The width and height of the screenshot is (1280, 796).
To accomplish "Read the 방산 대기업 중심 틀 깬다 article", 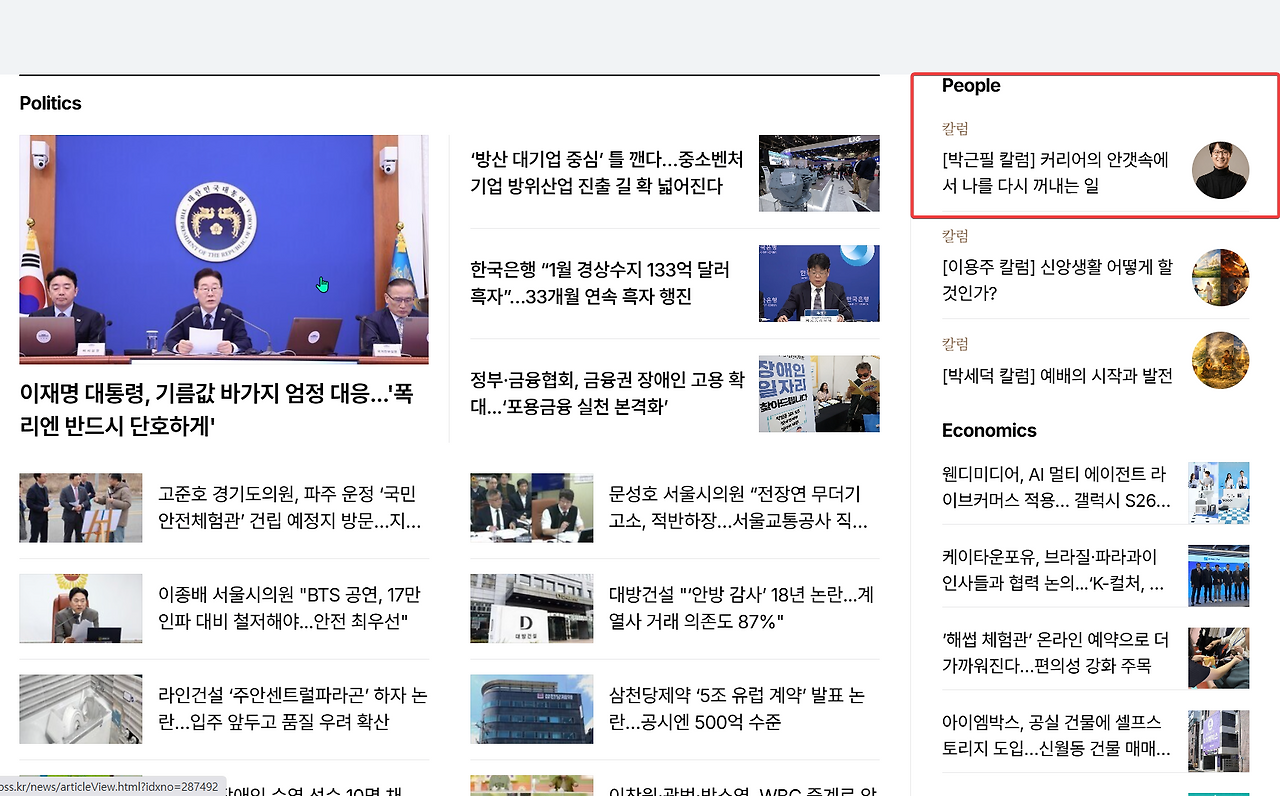I will click(x=607, y=173).
